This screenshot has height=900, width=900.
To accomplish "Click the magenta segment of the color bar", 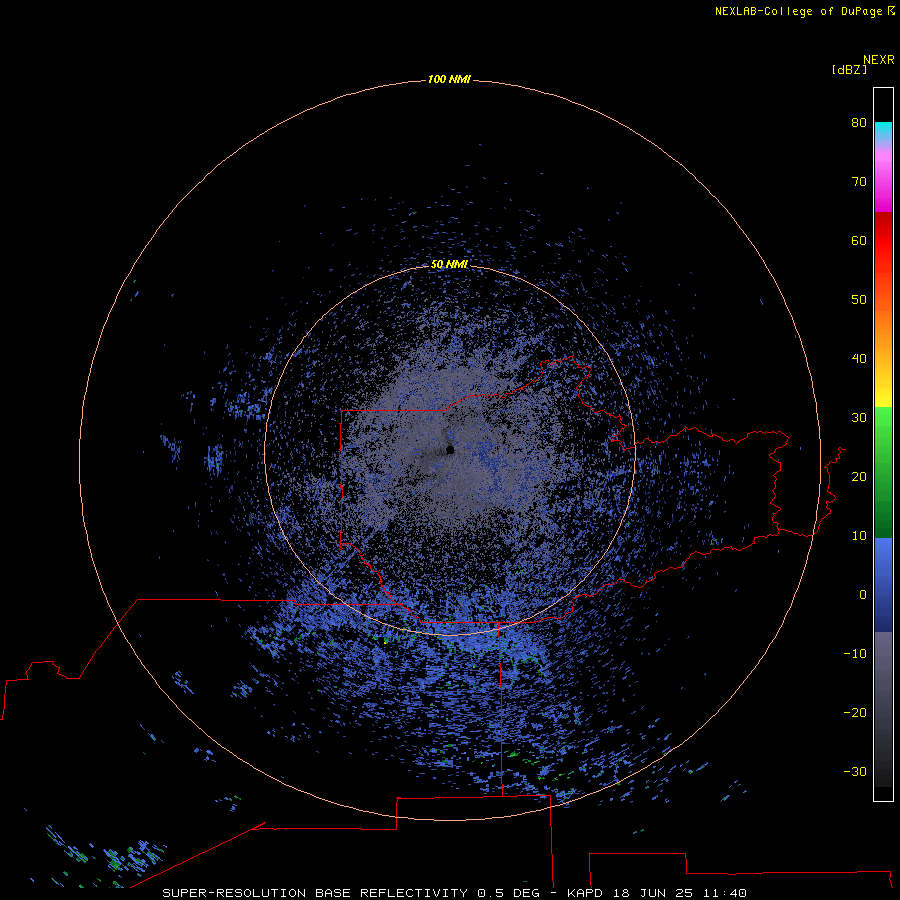I will [x=883, y=184].
